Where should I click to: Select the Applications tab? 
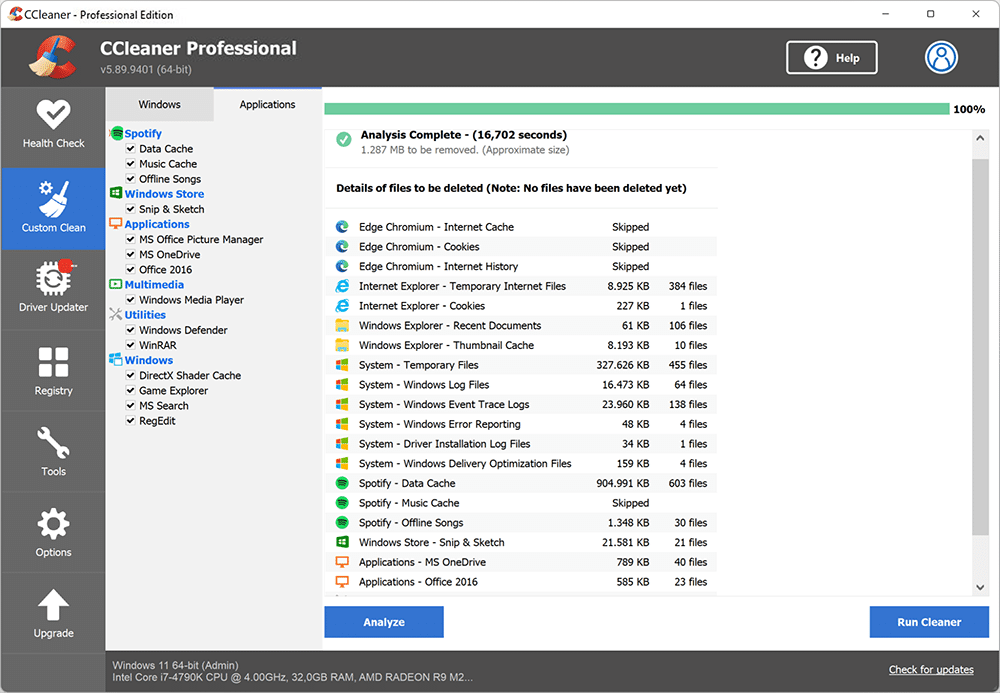[x=267, y=103]
